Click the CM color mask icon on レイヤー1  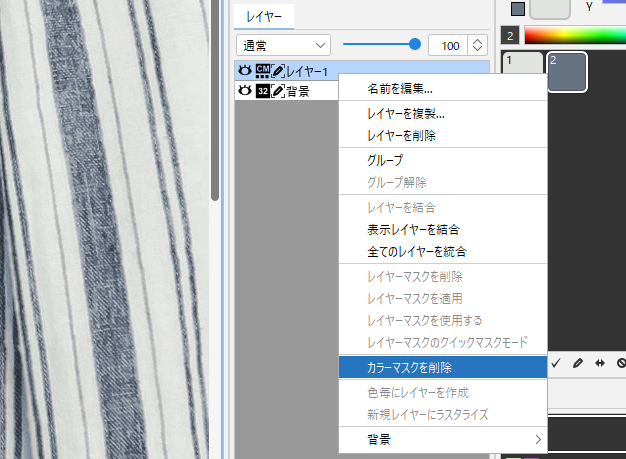[262, 71]
